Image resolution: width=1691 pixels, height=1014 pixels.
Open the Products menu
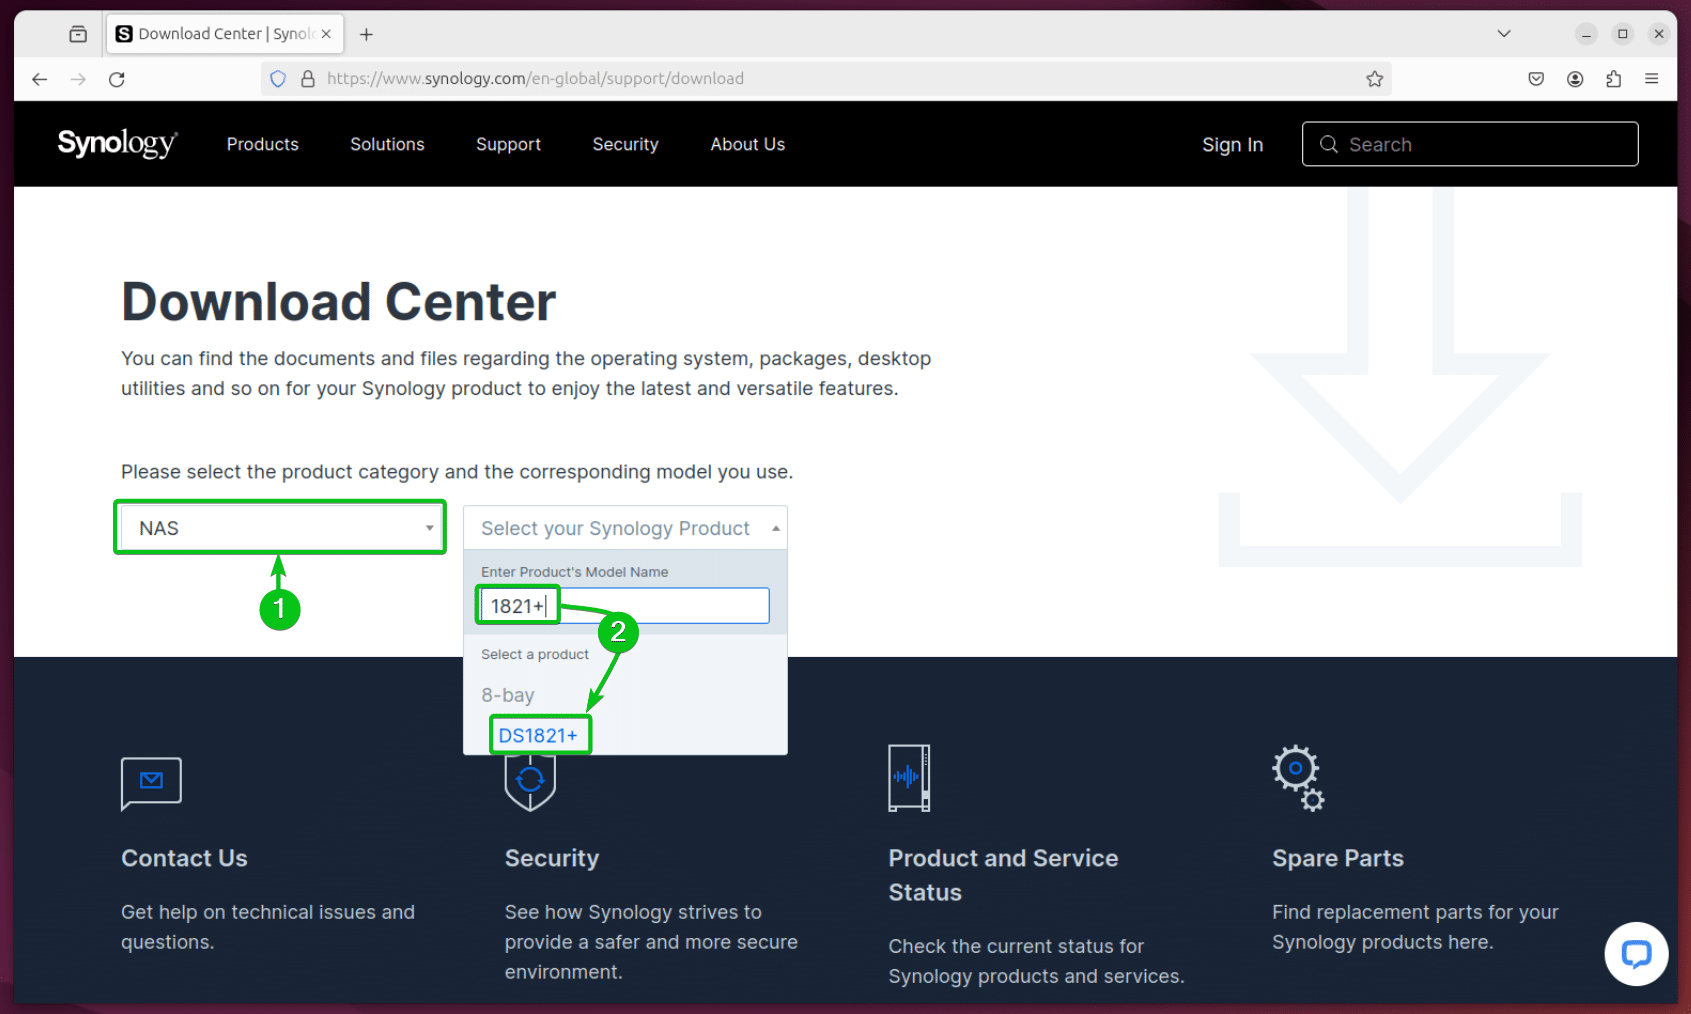262,144
